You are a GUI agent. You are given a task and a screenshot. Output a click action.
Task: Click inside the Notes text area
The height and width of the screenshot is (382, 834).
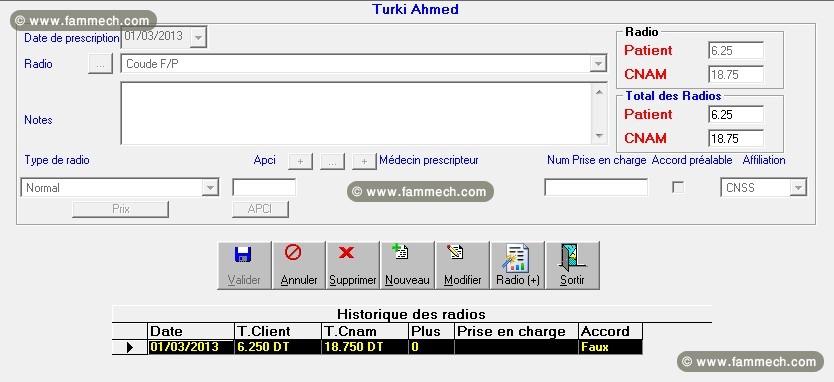pyautogui.click(x=356, y=113)
